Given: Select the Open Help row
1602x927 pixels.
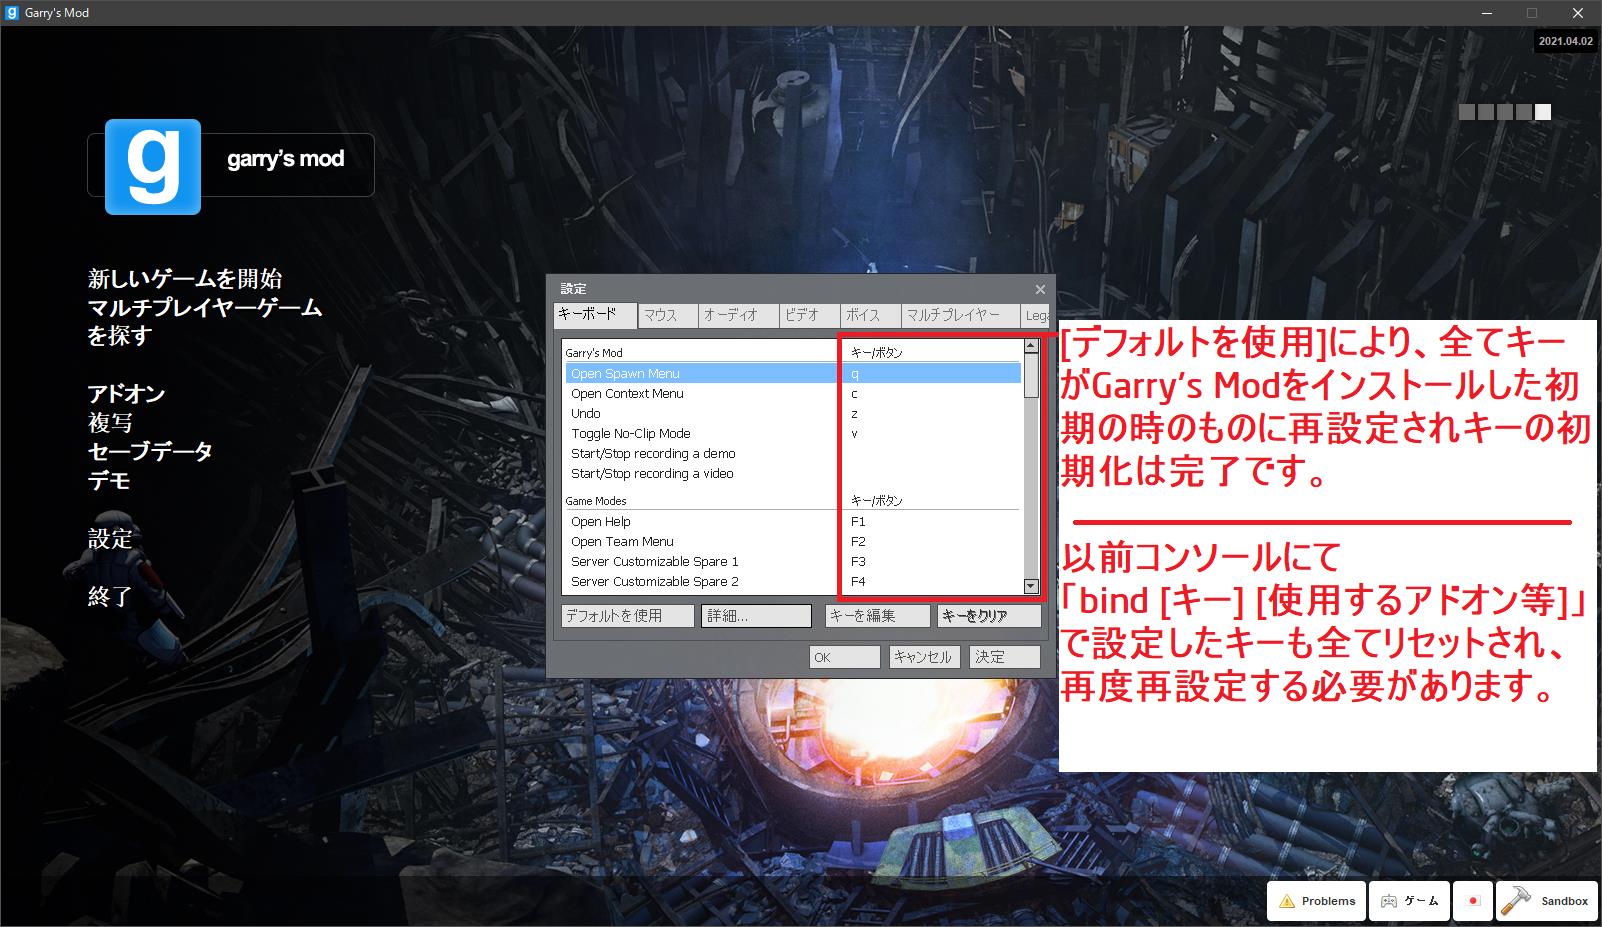Looking at the screenshot, I should point(793,521).
